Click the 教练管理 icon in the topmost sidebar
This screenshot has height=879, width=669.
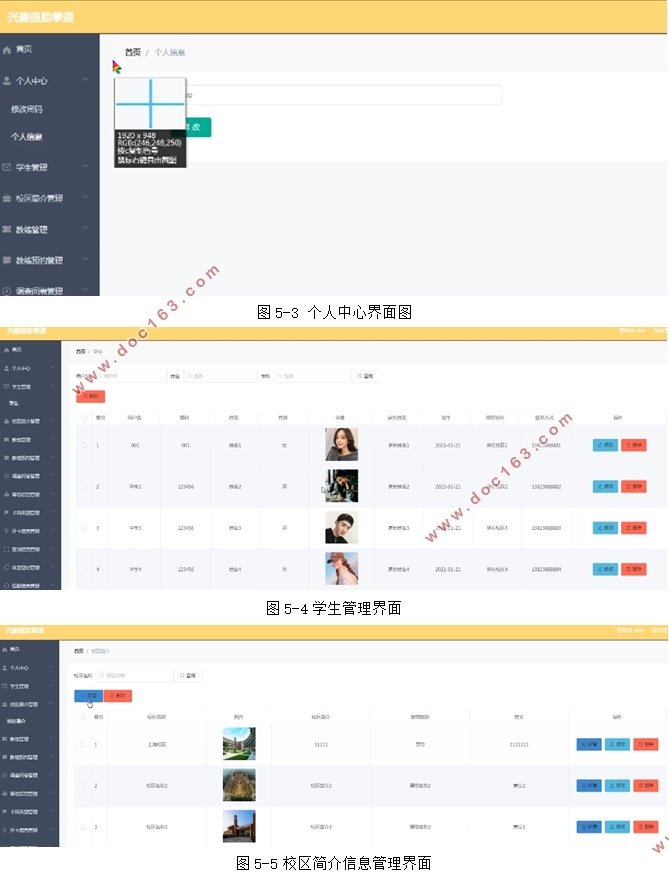(x=7, y=229)
